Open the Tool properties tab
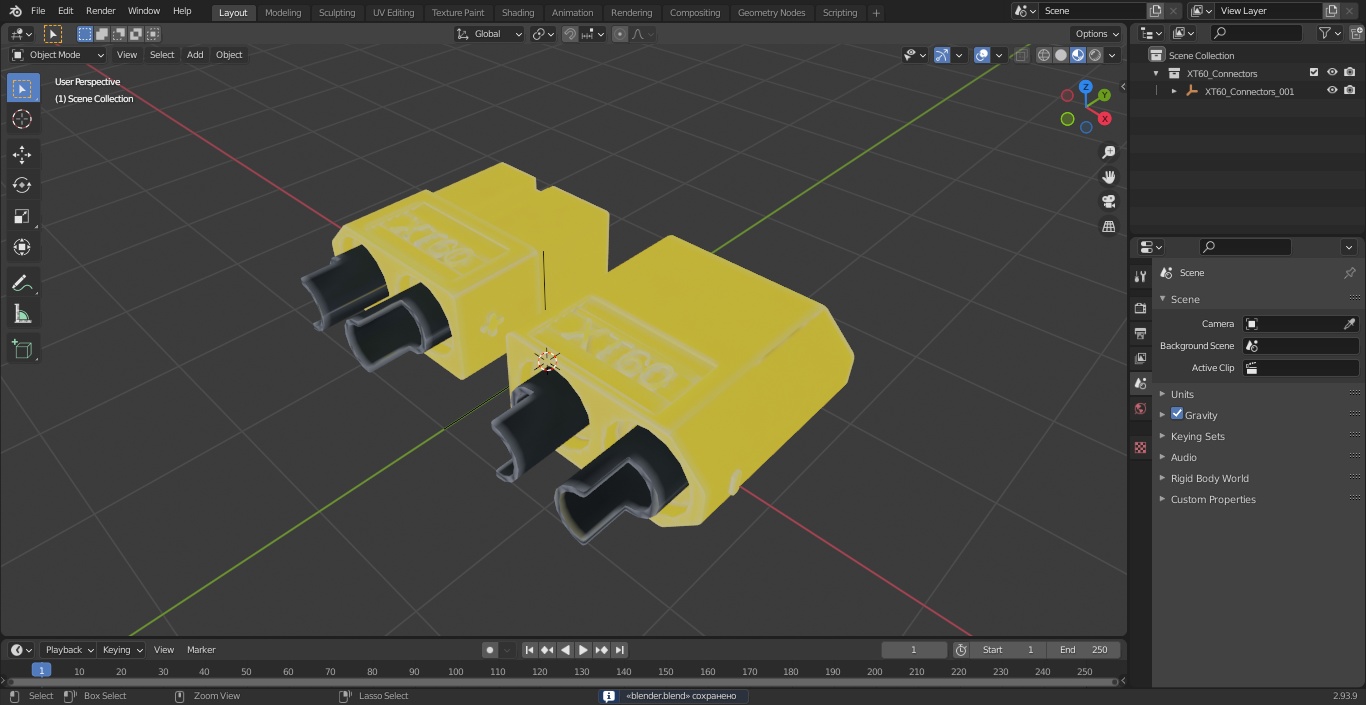Viewport: 1366px width, 705px height. [1140, 276]
